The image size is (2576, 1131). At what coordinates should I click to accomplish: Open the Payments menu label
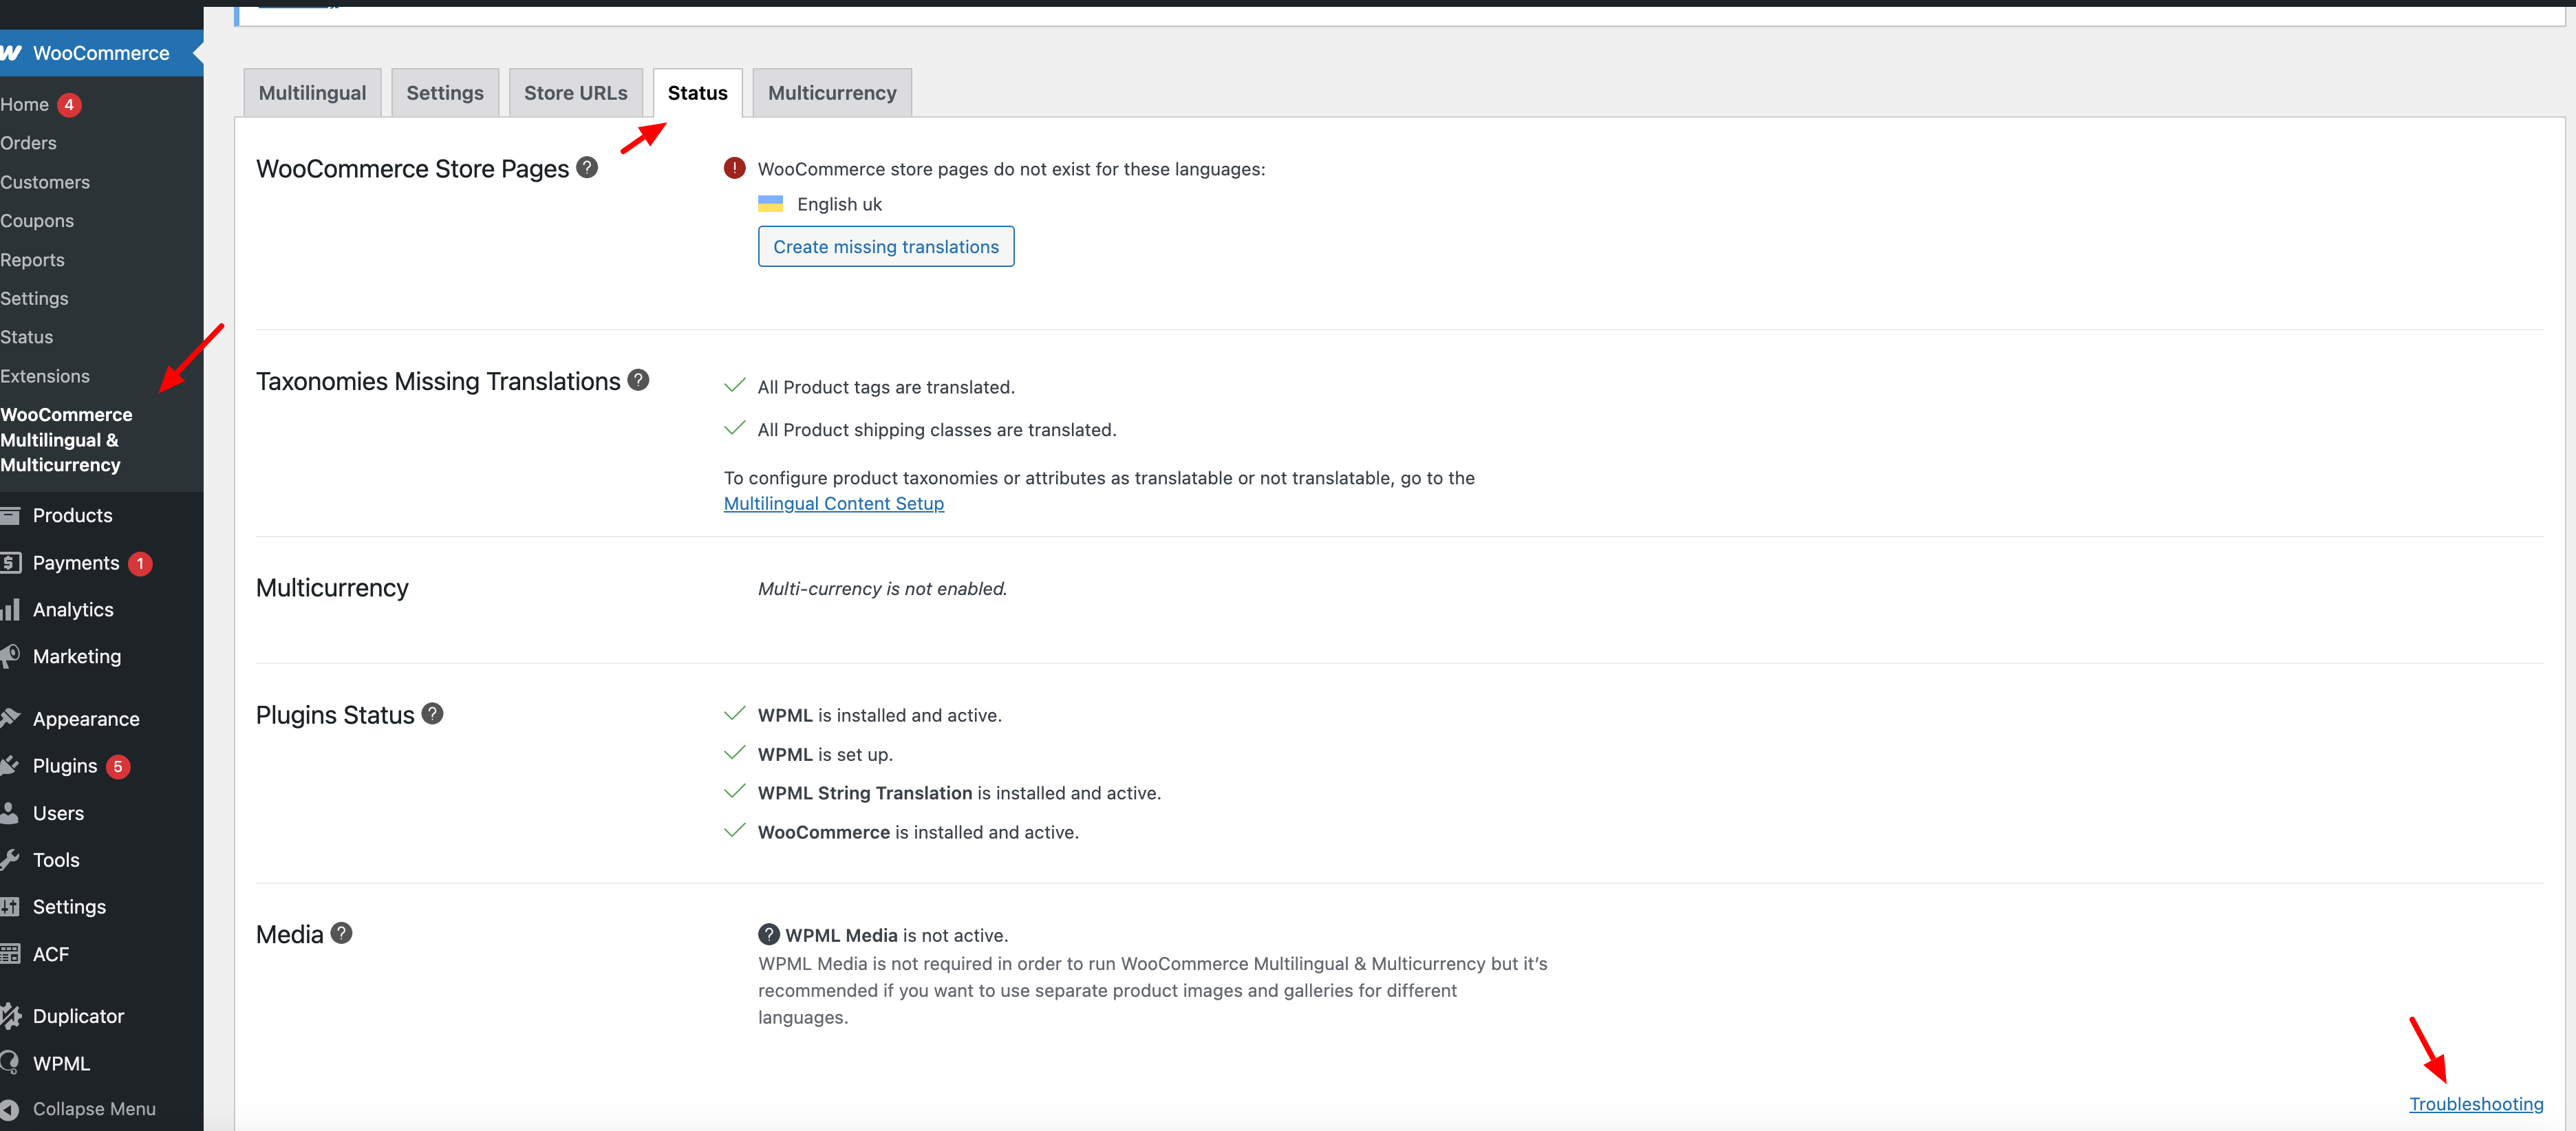(76, 563)
